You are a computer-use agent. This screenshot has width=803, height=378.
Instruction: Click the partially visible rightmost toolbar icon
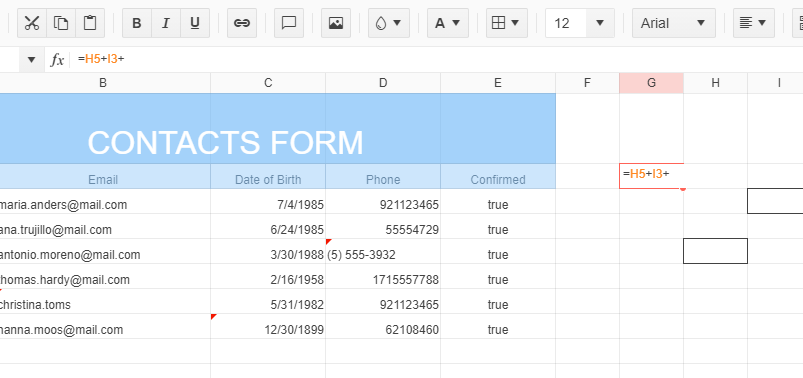point(798,23)
